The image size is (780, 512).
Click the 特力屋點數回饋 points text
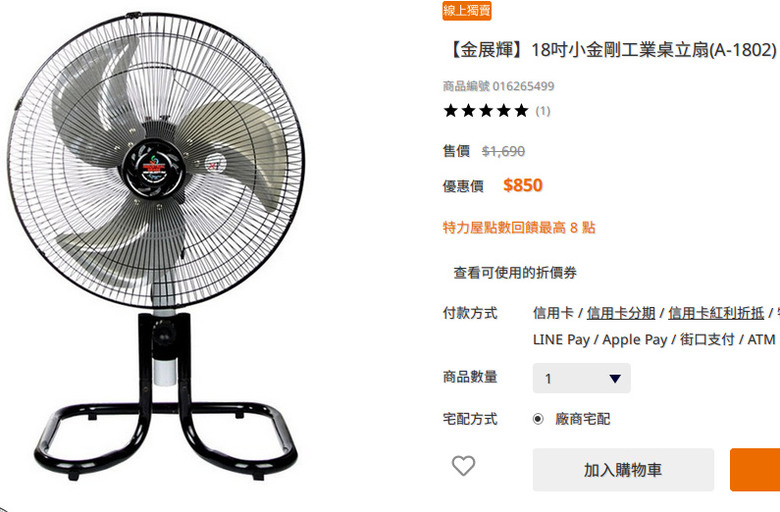tap(519, 228)
